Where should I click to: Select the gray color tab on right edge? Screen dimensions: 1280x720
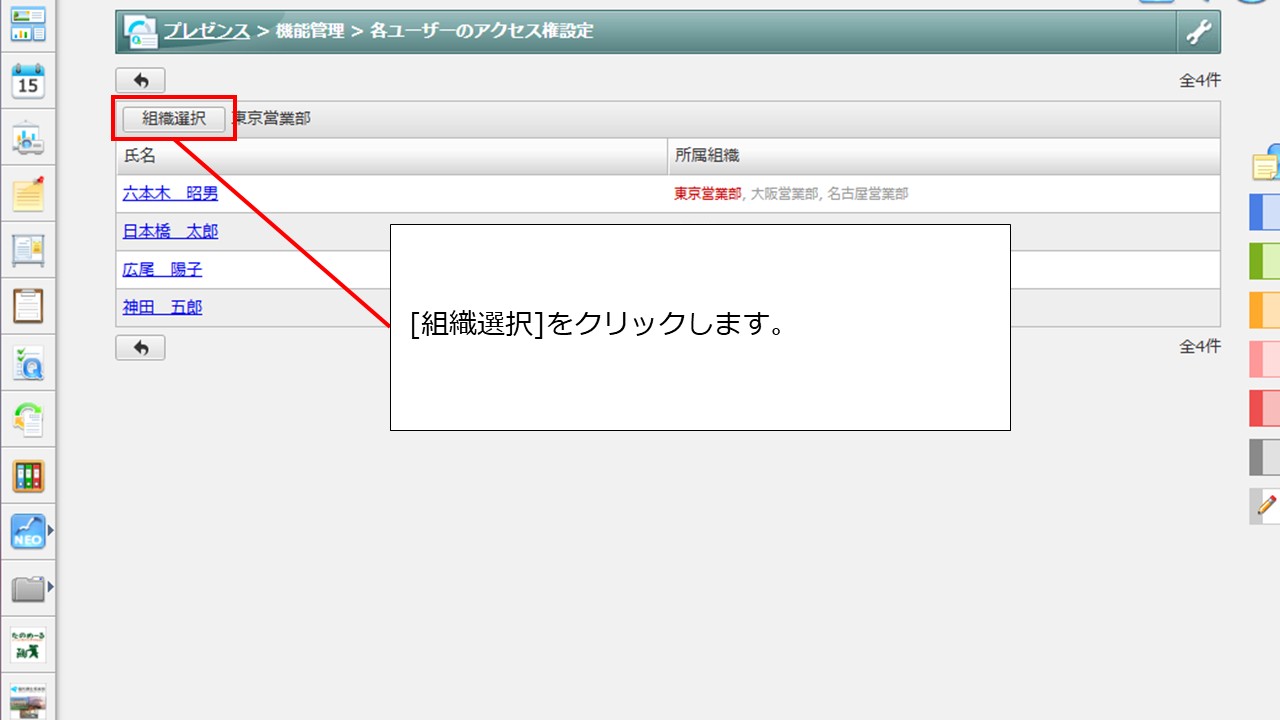pos(1265,457)
